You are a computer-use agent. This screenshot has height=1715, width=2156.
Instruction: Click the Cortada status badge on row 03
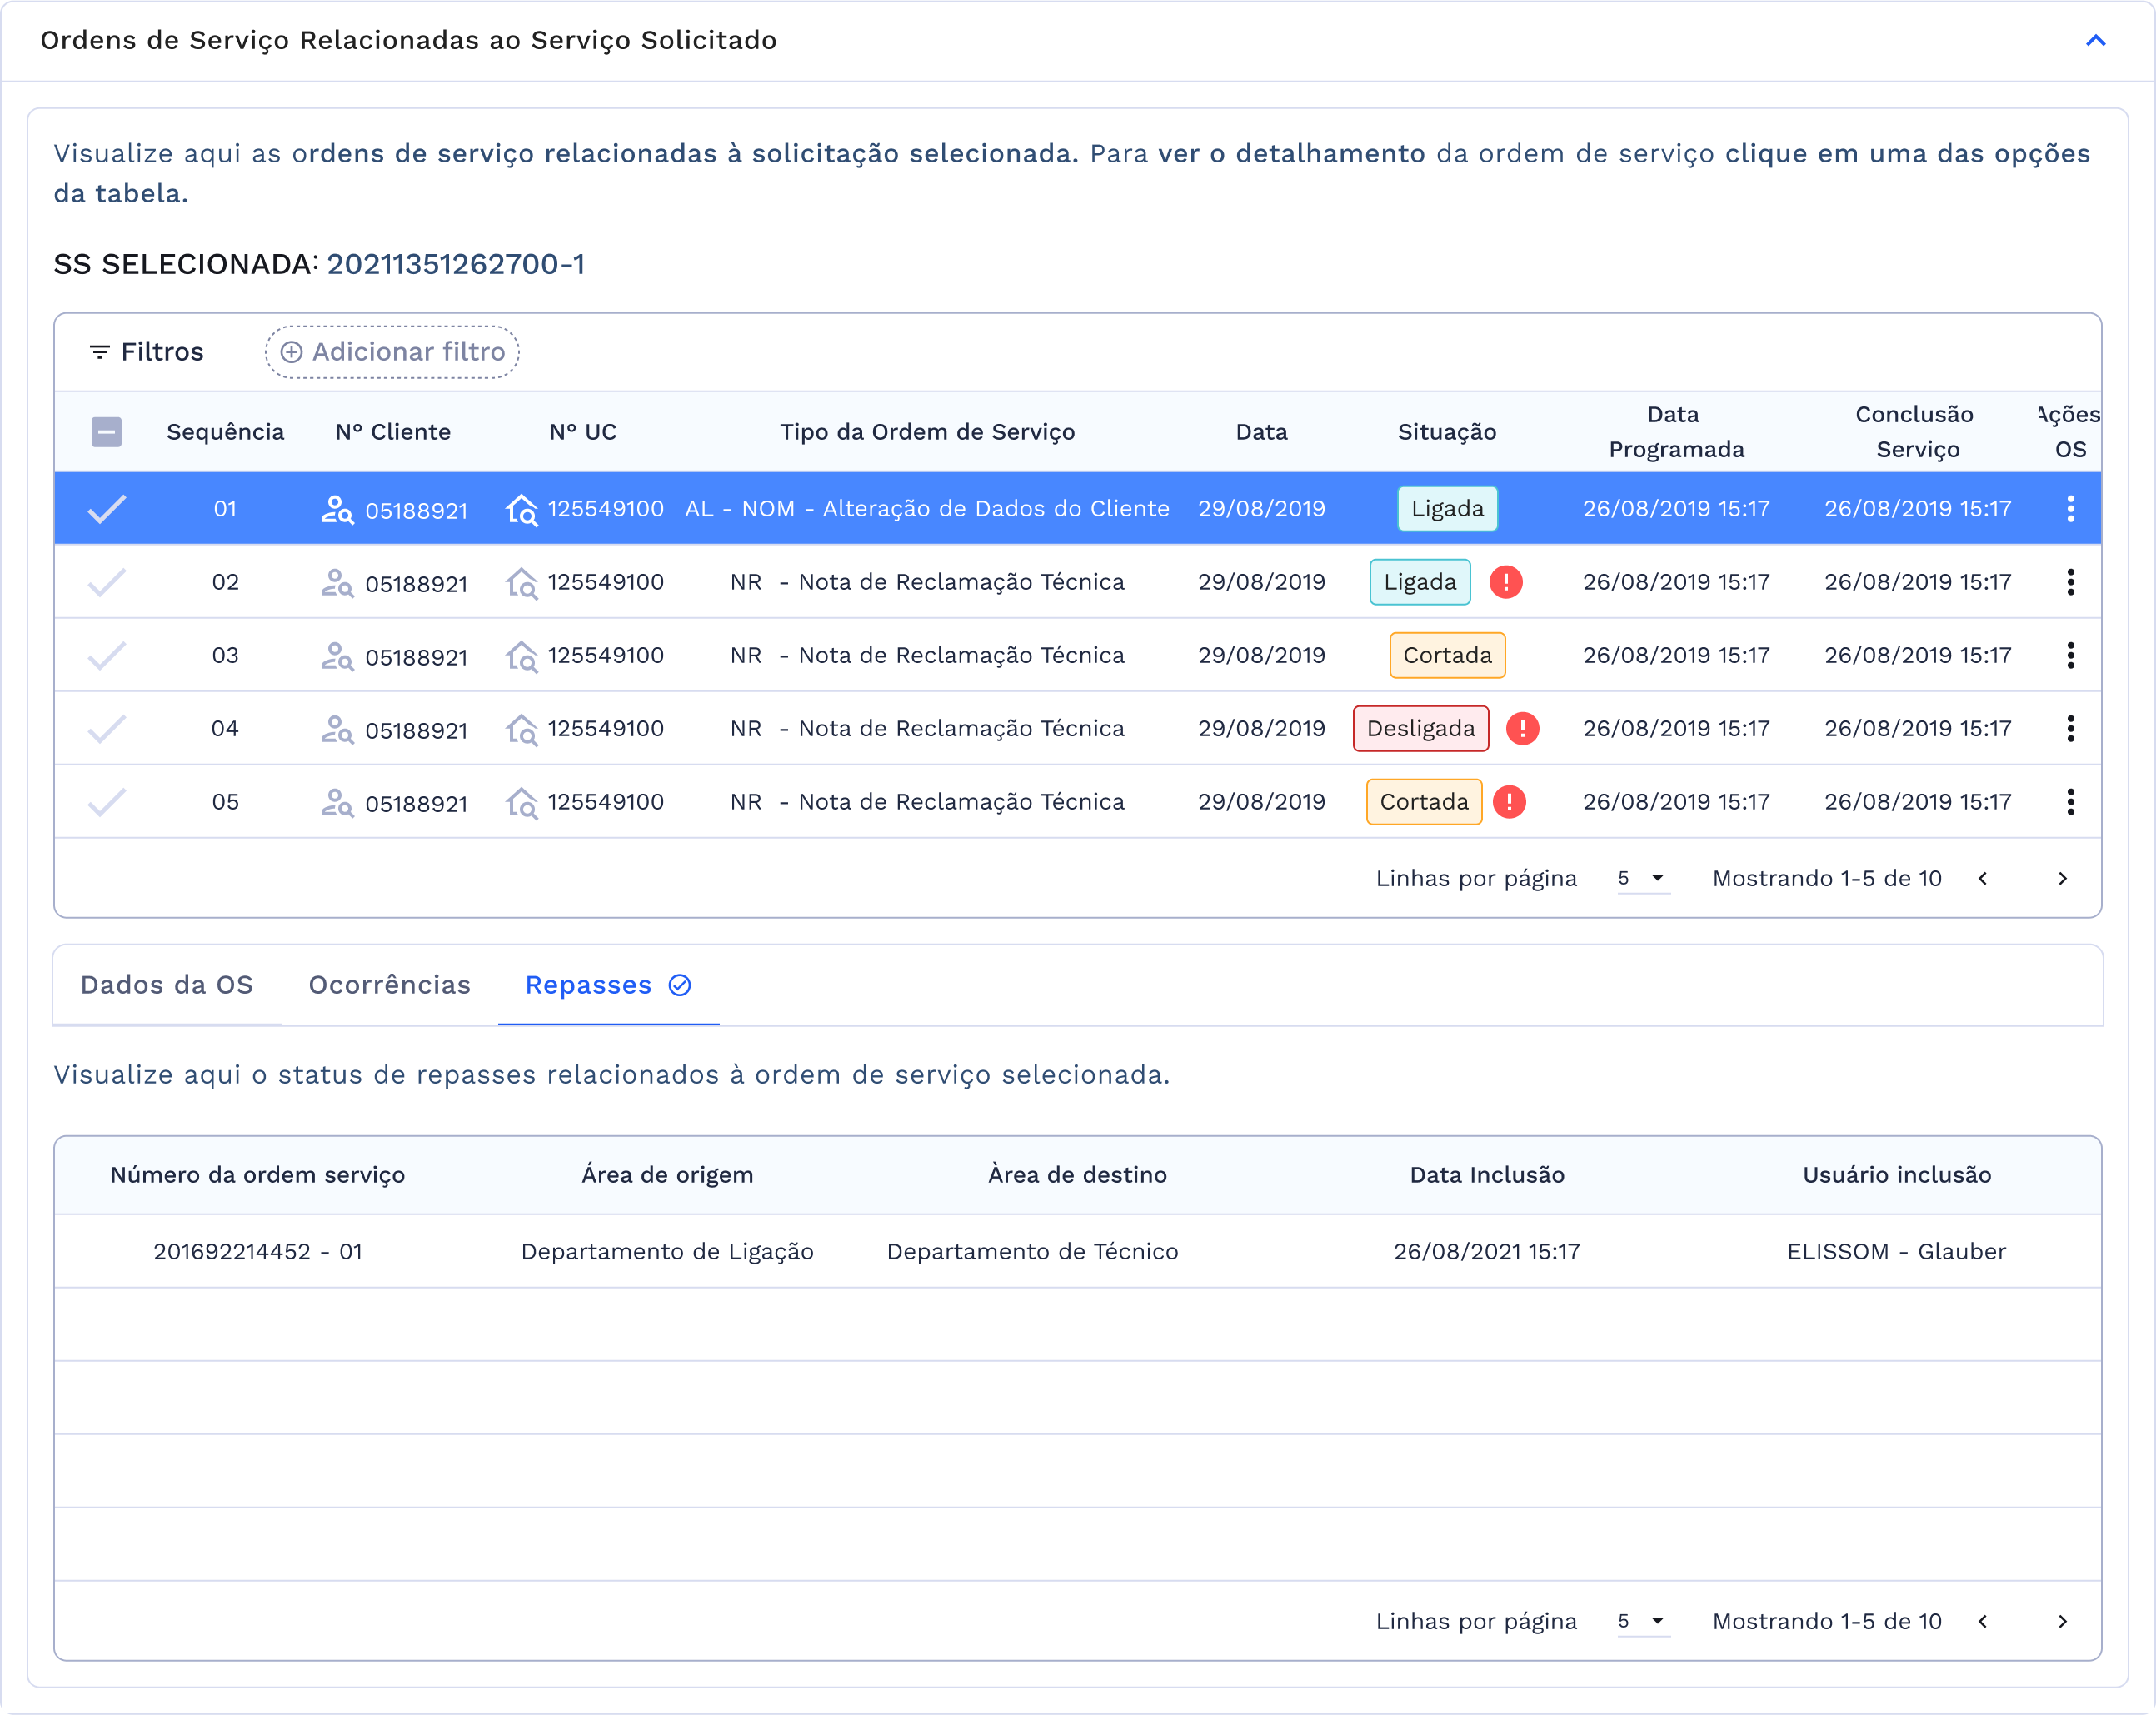(1447, 655)
